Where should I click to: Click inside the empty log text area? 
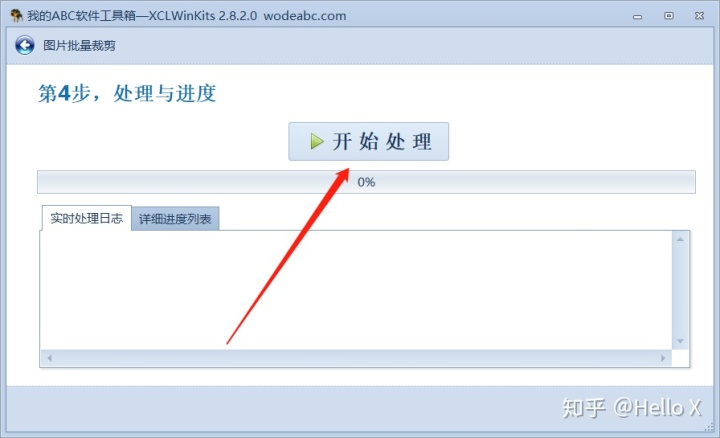tap(356, 290)
